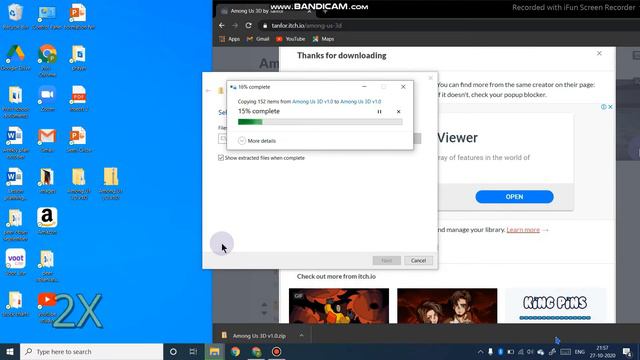The image size is (640, 360).
Task: Click the back arrow in the extract wizard
Action: click(208, 91)
